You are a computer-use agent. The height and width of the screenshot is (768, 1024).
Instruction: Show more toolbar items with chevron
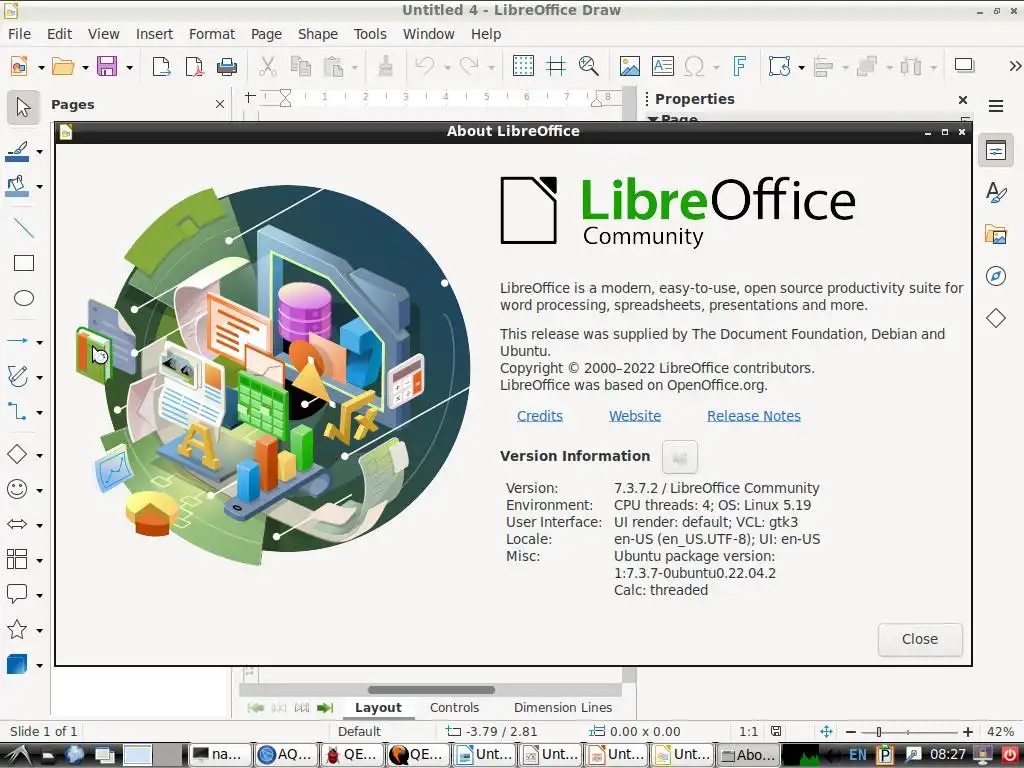1014,66
